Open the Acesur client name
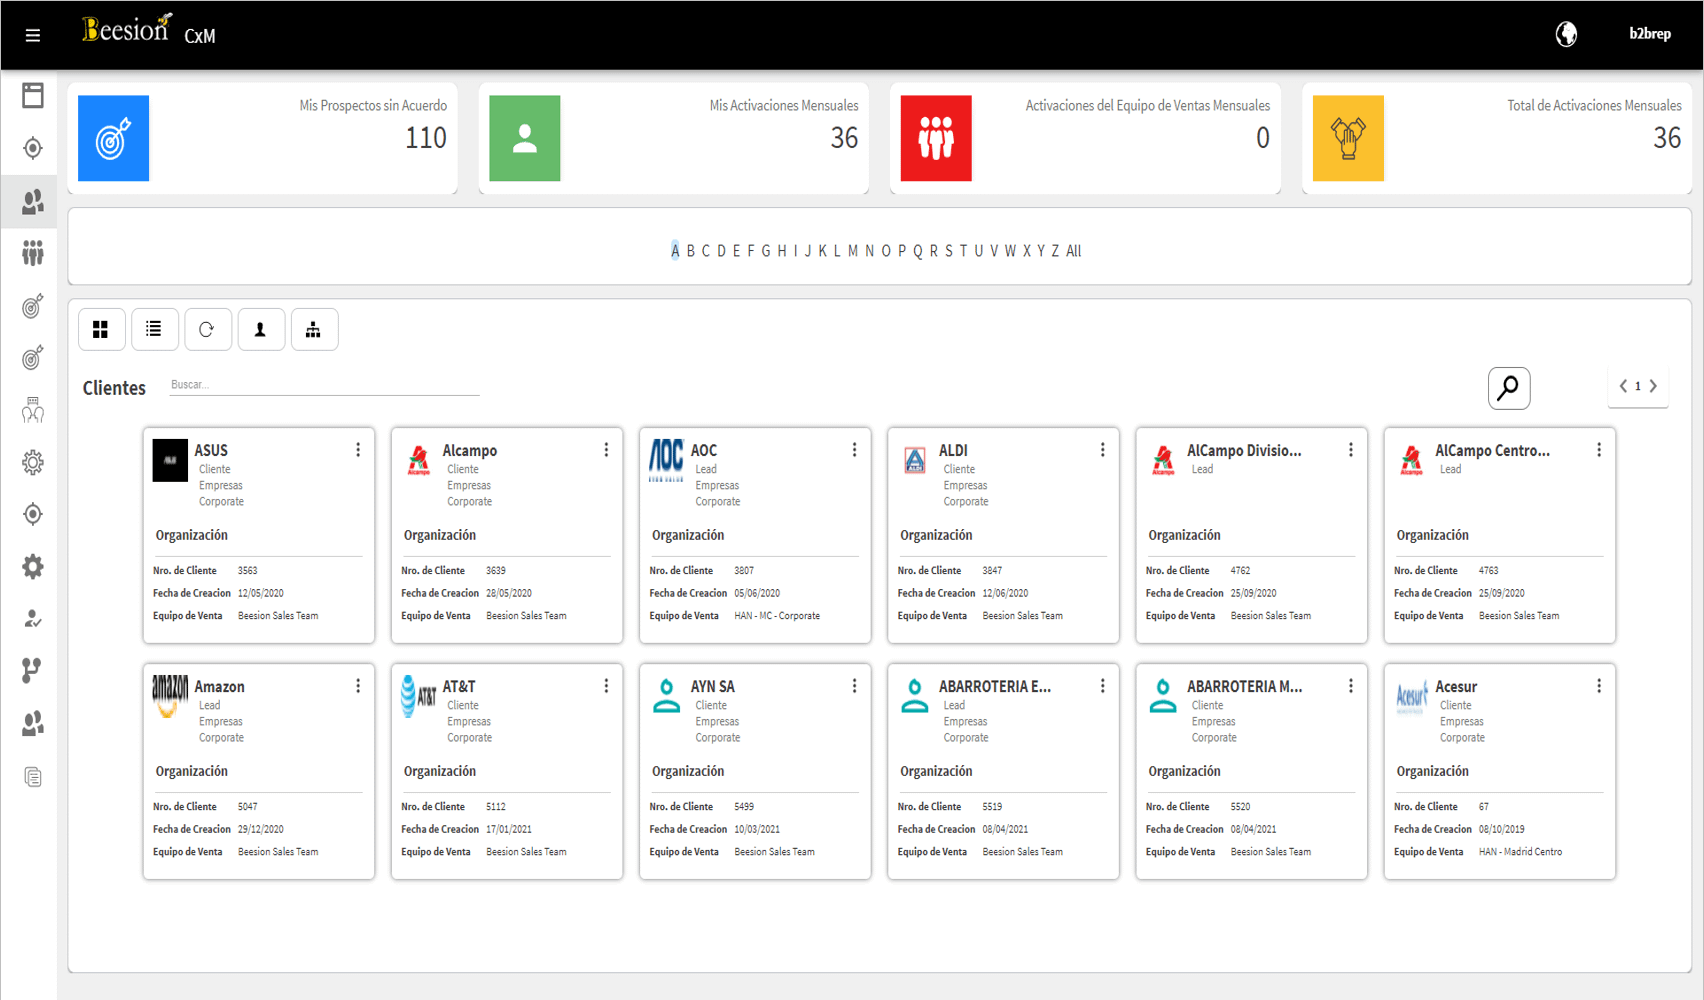The width and height of the screenshot is (1704, 1000). click(x=1456, y=687)
